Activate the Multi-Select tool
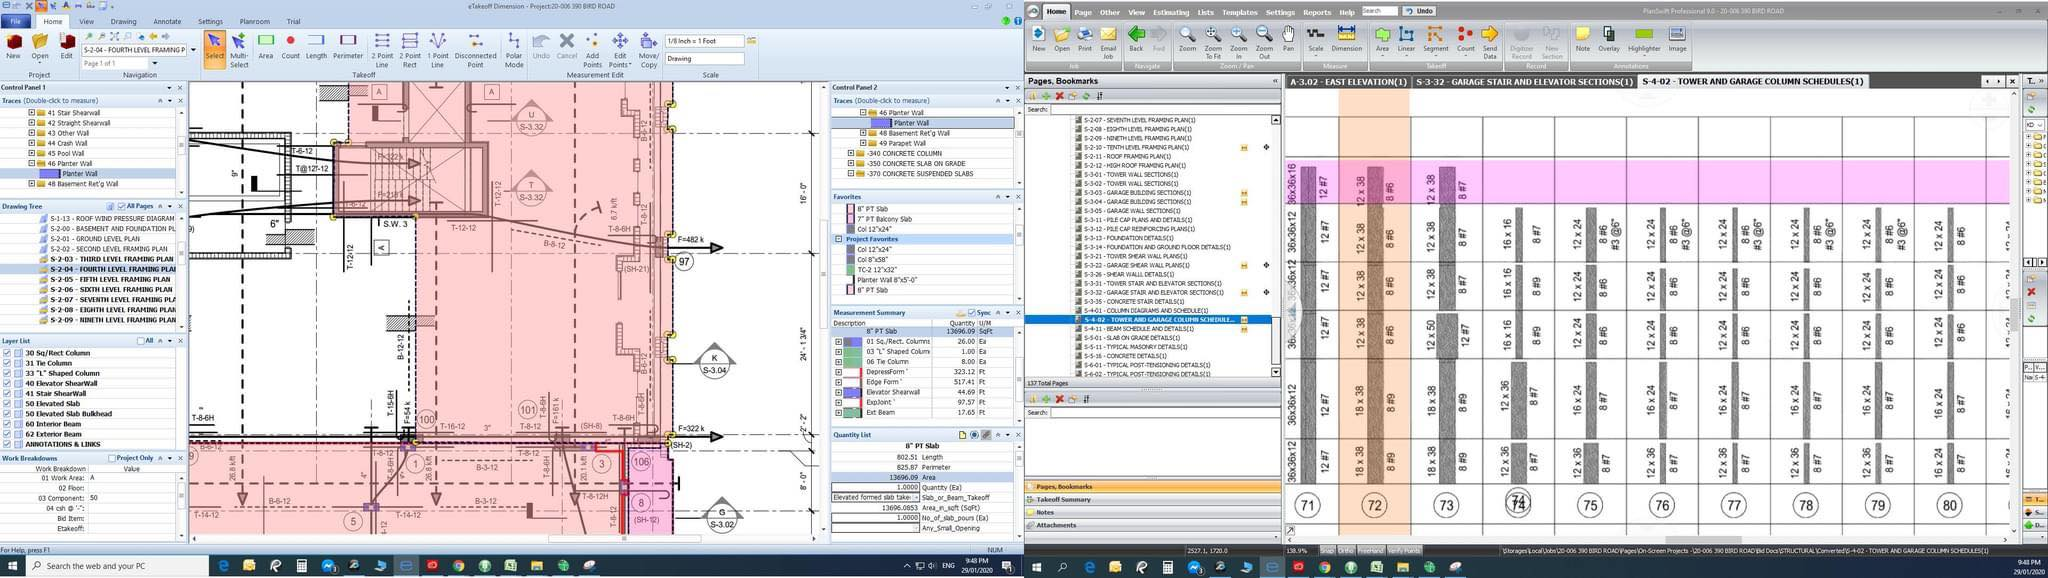The width and height of the screenshot is (2048, 578). [x=239, y=46]
